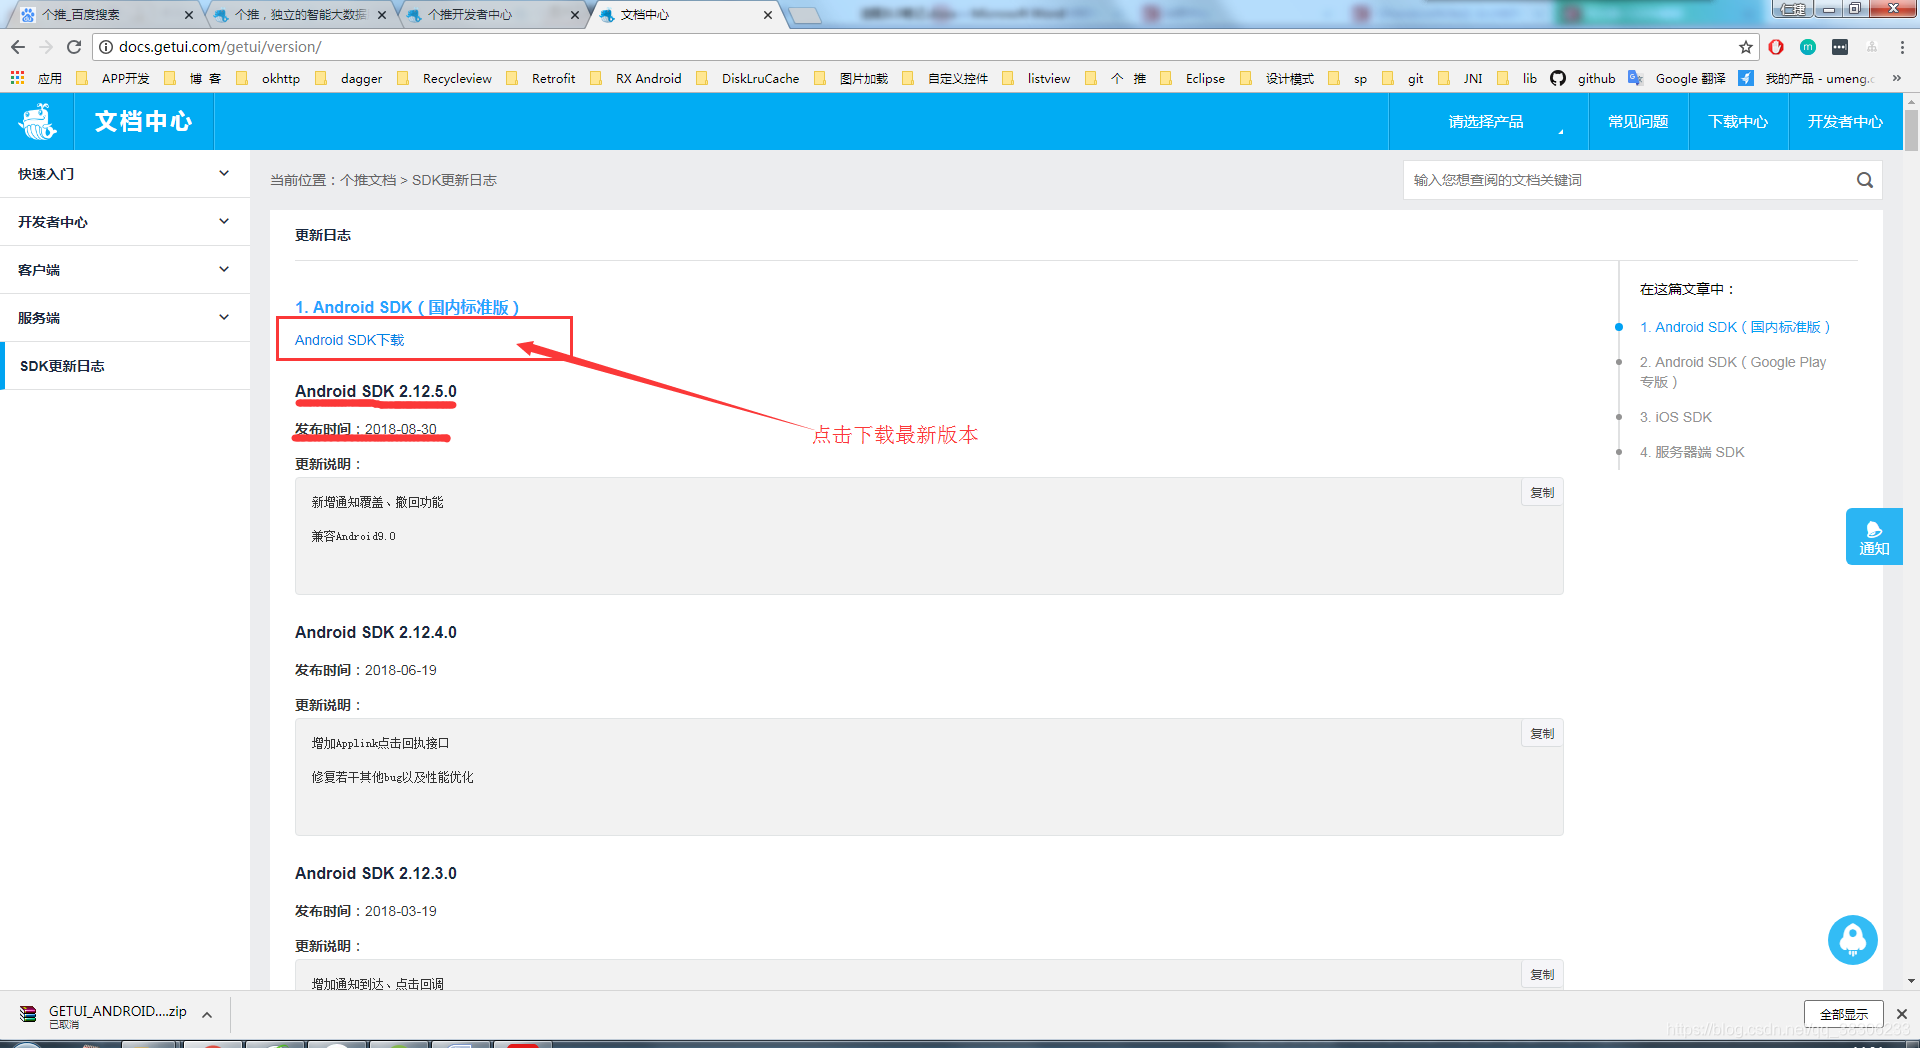Click the Getui logo in the header
The width and height of the screenshot is (1920, 1048).
coord(38,121)
